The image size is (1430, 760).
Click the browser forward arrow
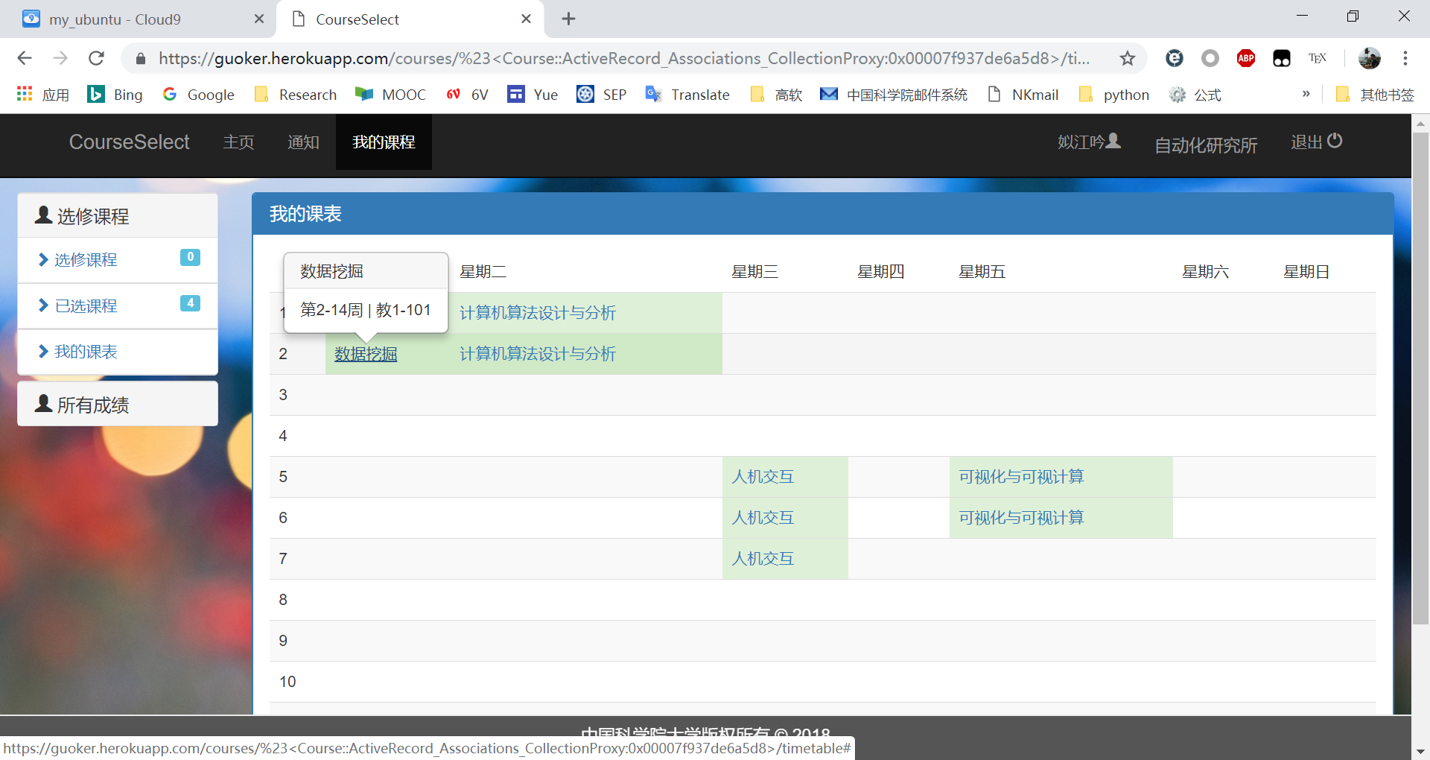tap(60, 58)
